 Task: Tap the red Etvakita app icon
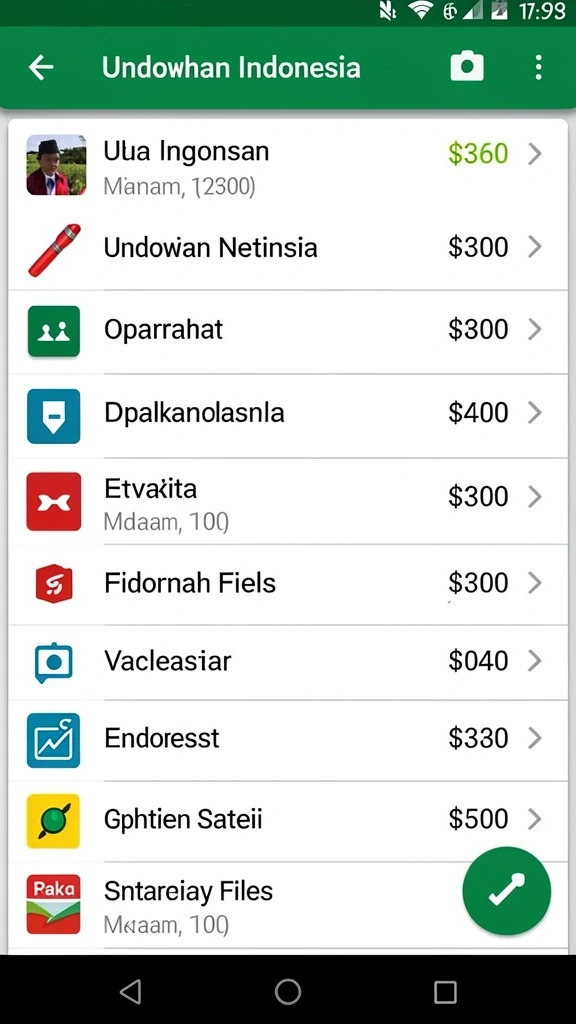coord(54,502)
